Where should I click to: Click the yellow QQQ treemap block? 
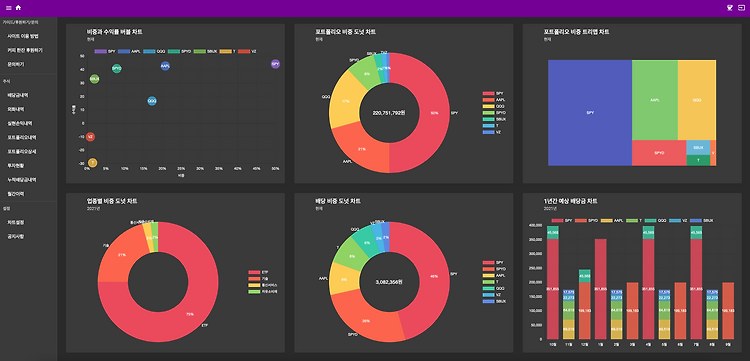point(696,100)
